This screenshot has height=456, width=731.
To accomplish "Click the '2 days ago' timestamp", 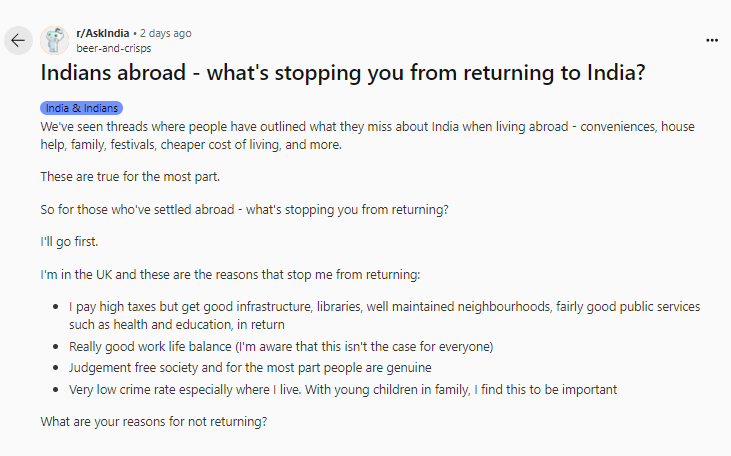I will tap(165, 33).
